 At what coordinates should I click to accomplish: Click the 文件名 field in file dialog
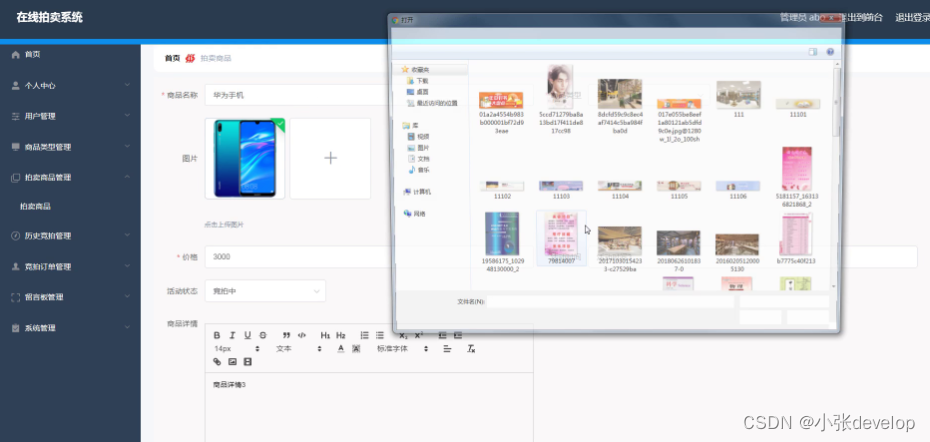tap(610, 301)
